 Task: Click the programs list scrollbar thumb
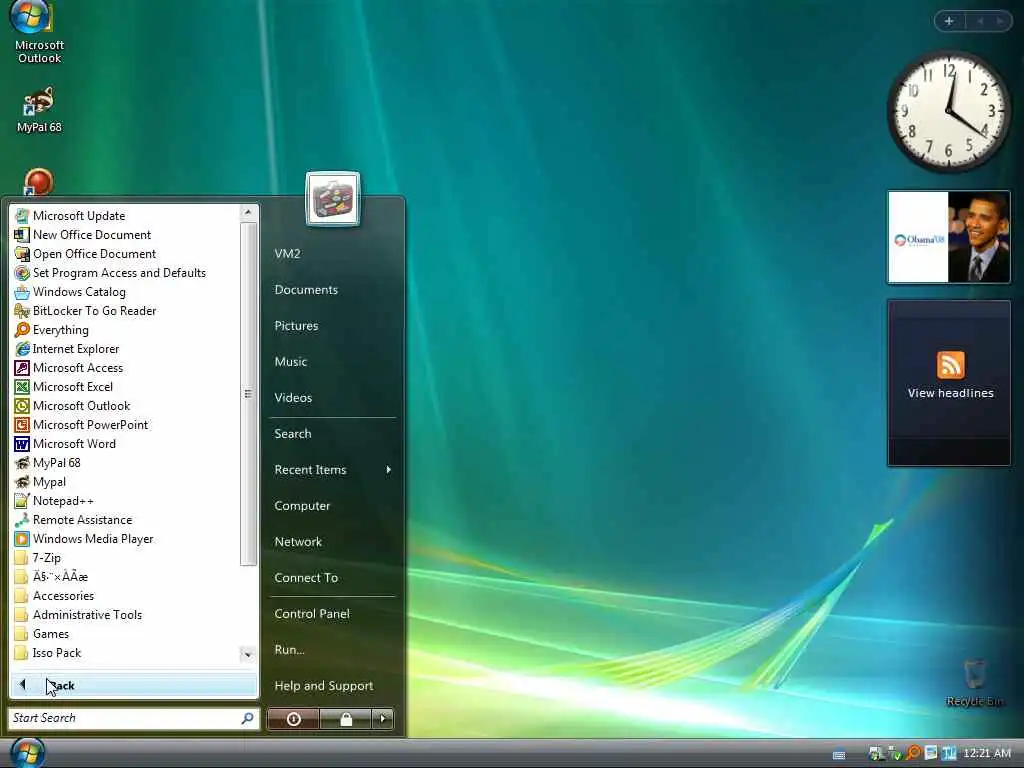(x=248, y=394)
